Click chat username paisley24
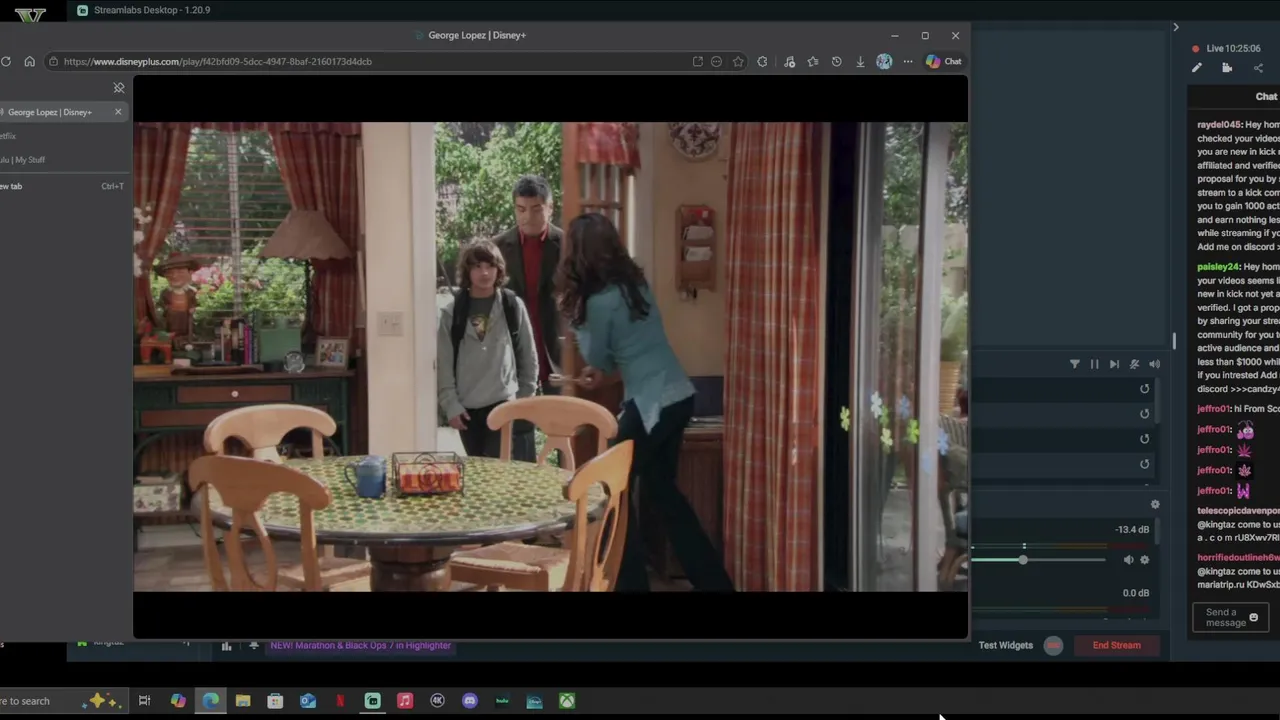The height and width of the screenshot is (720, 1280). pos(1218,267)
